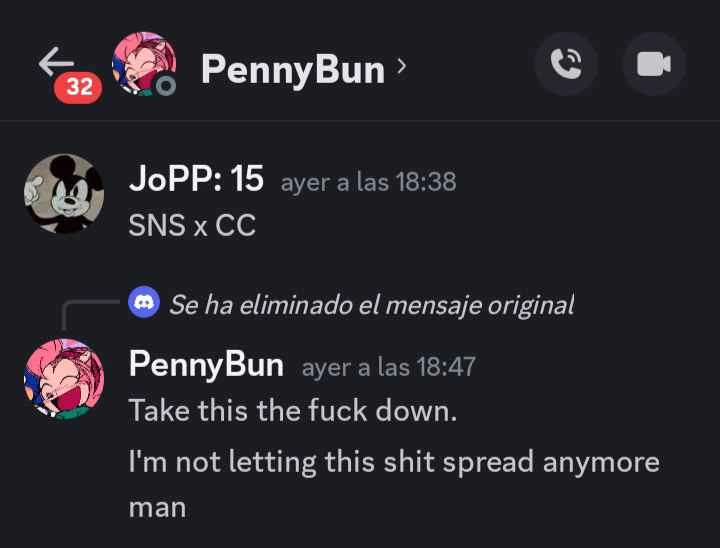720x548 pixels.
Task: Open PennyBun's avatar beside the message
Action: point(64,379)
